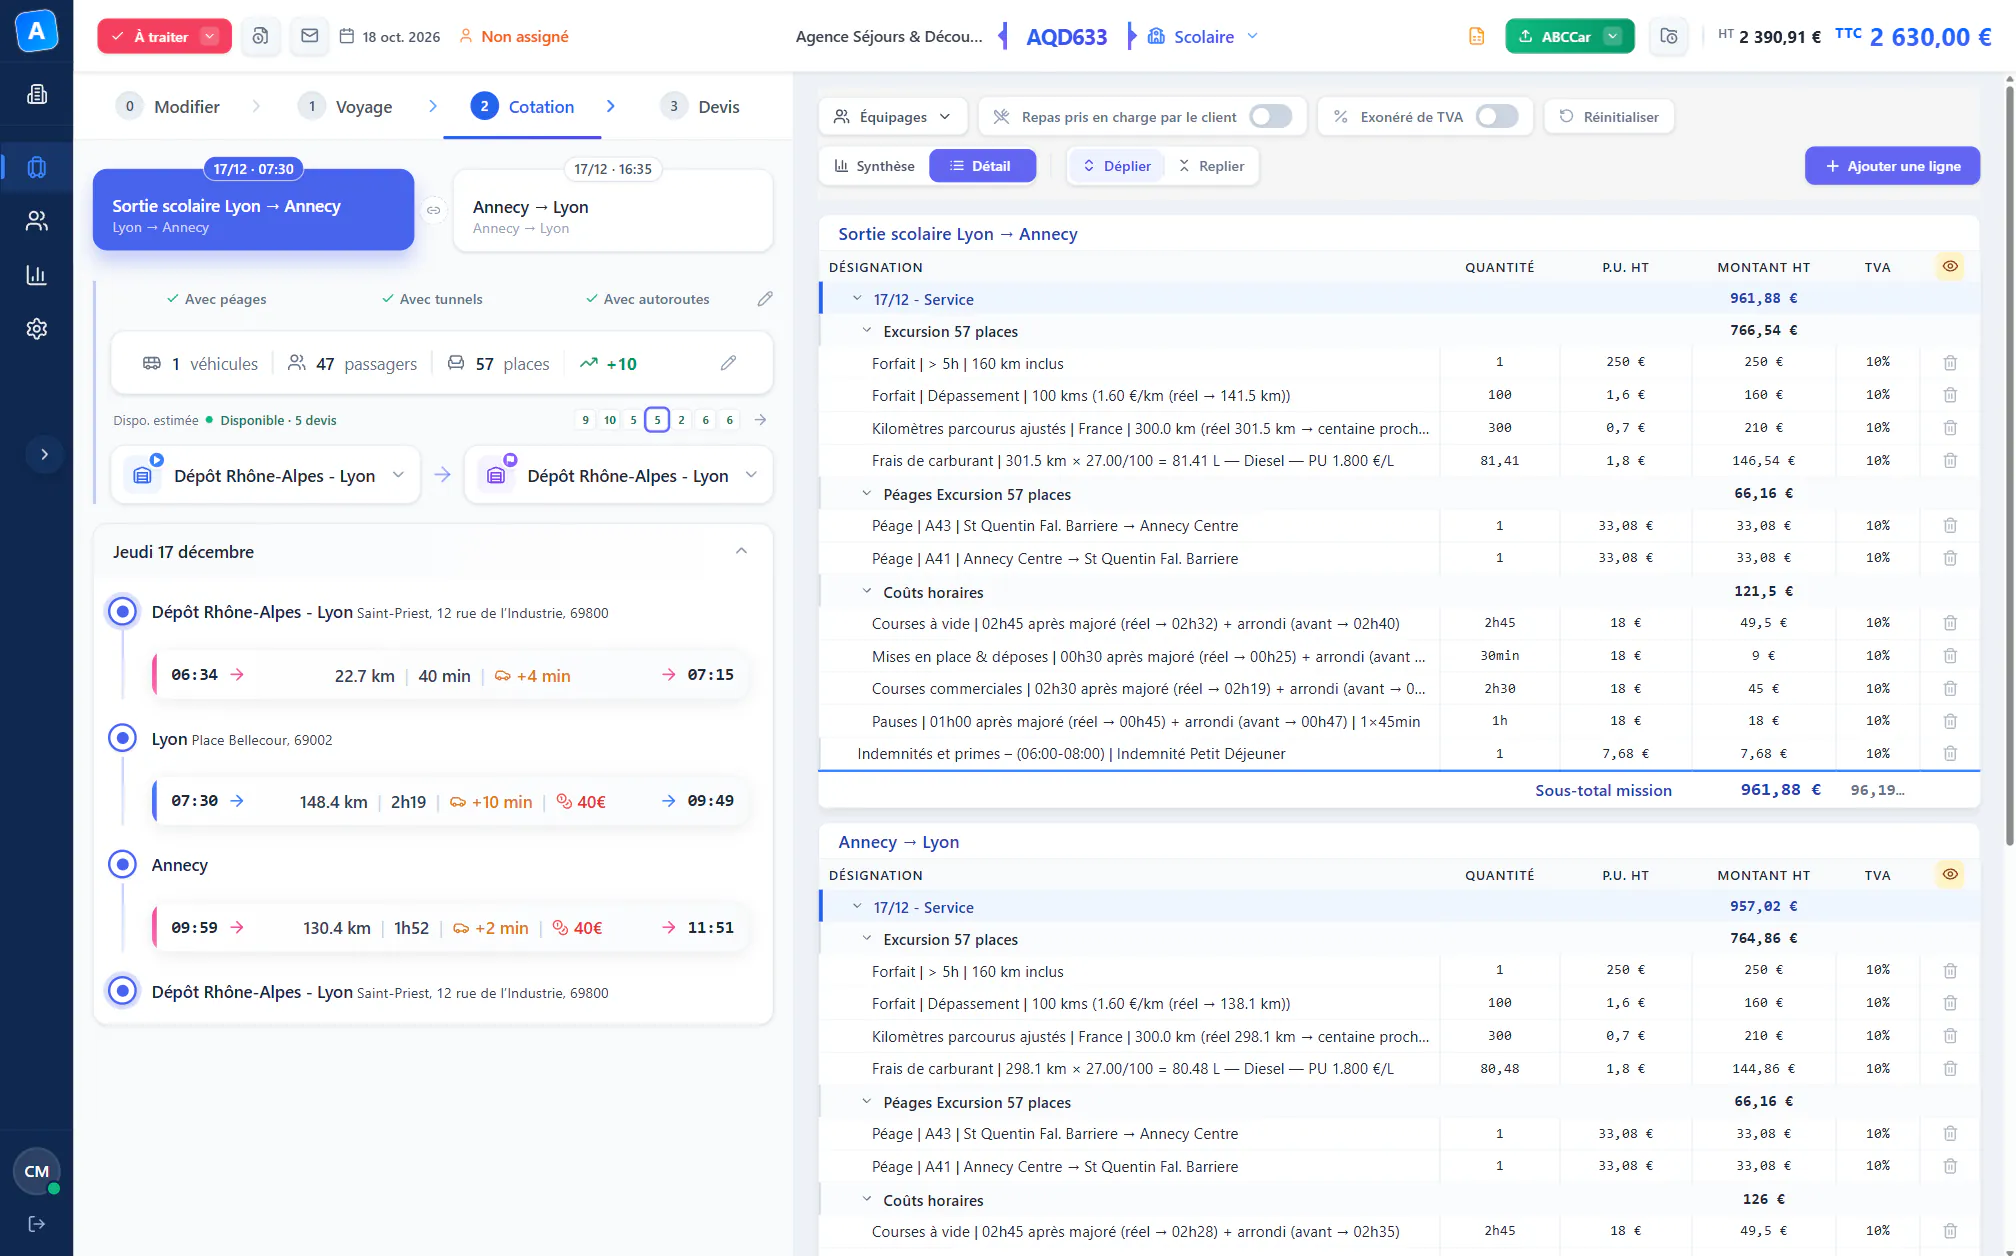2016x1256 pixels.
Task: Click the mail envelope icon in header
Action: [x=310, y=36]
